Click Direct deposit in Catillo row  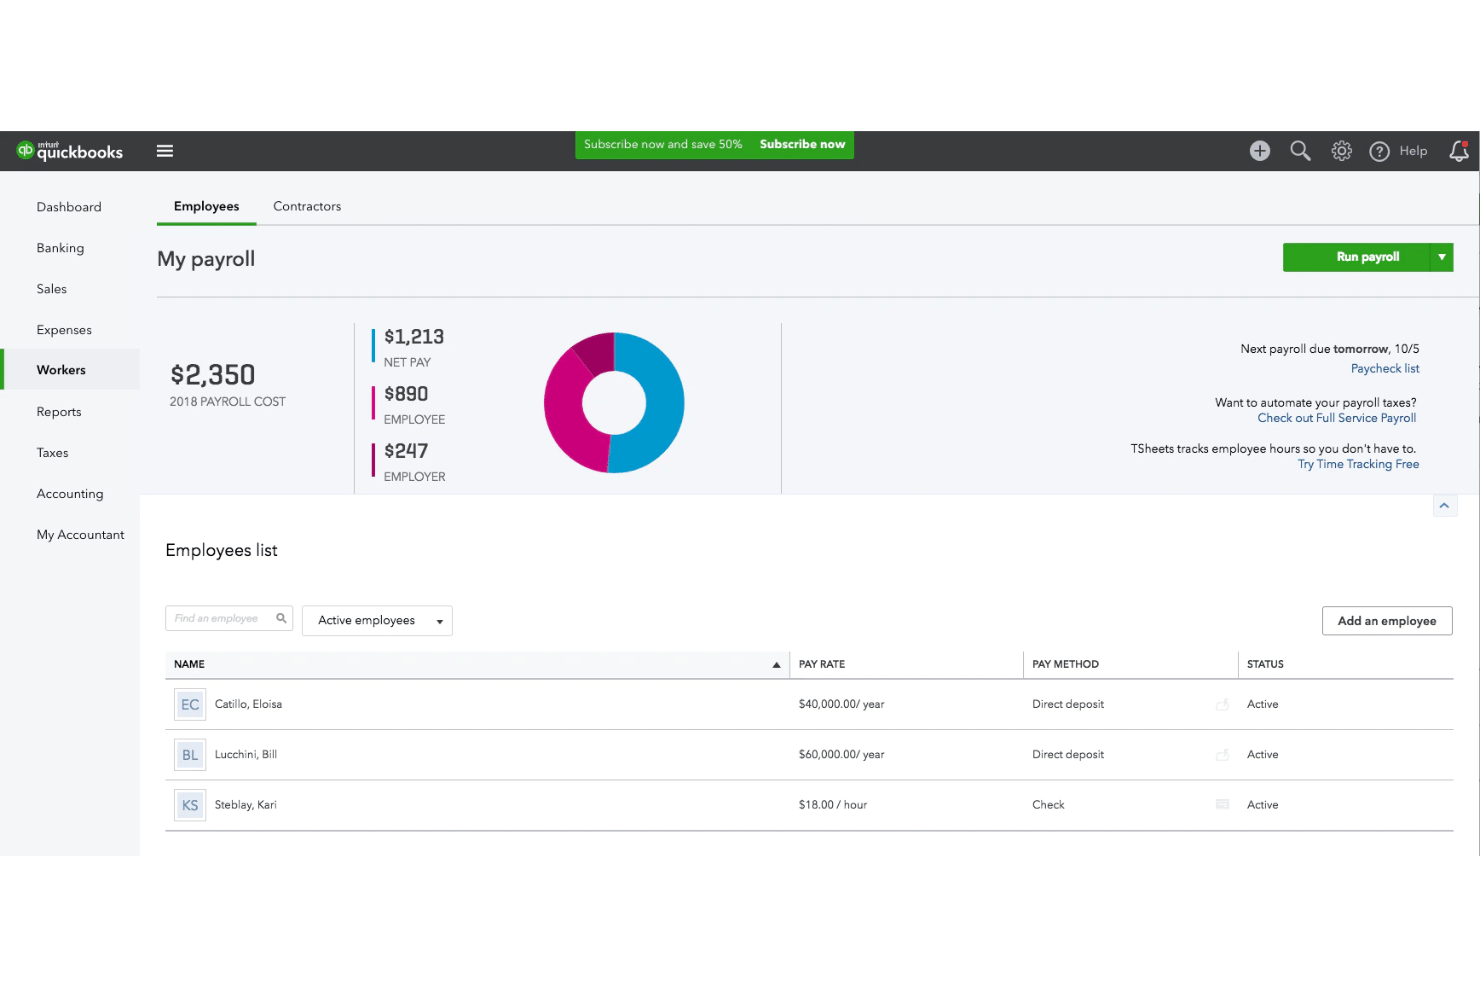1068,705
